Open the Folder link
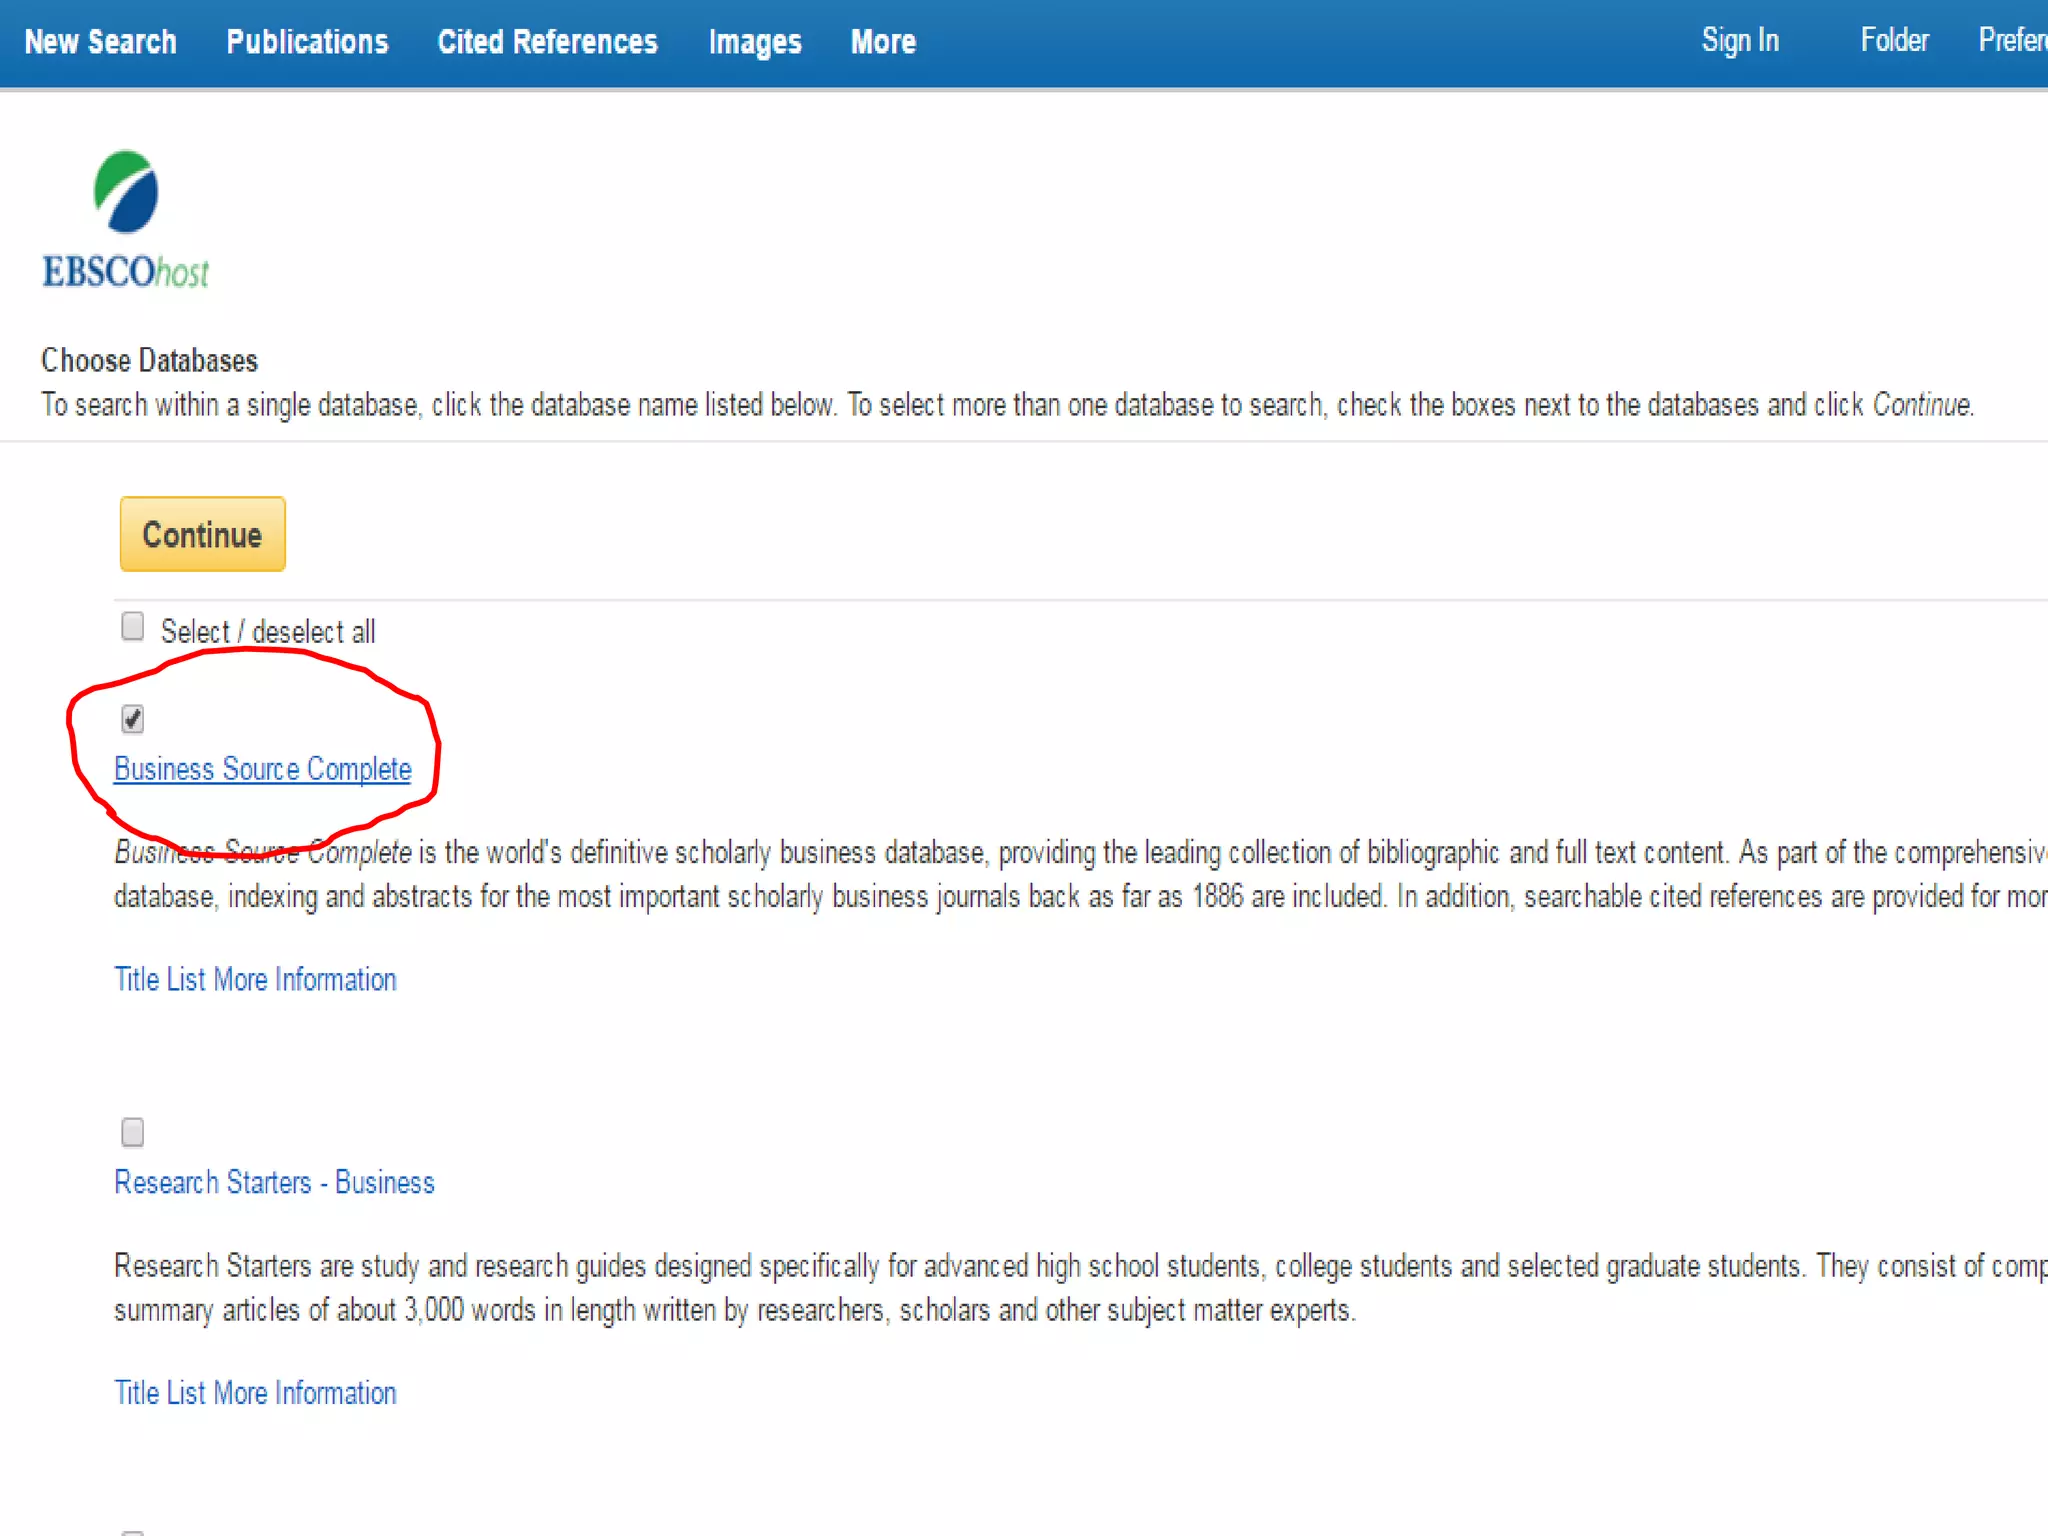Viewport: 2048px width, 1536px height. (x=1894, y=40)
